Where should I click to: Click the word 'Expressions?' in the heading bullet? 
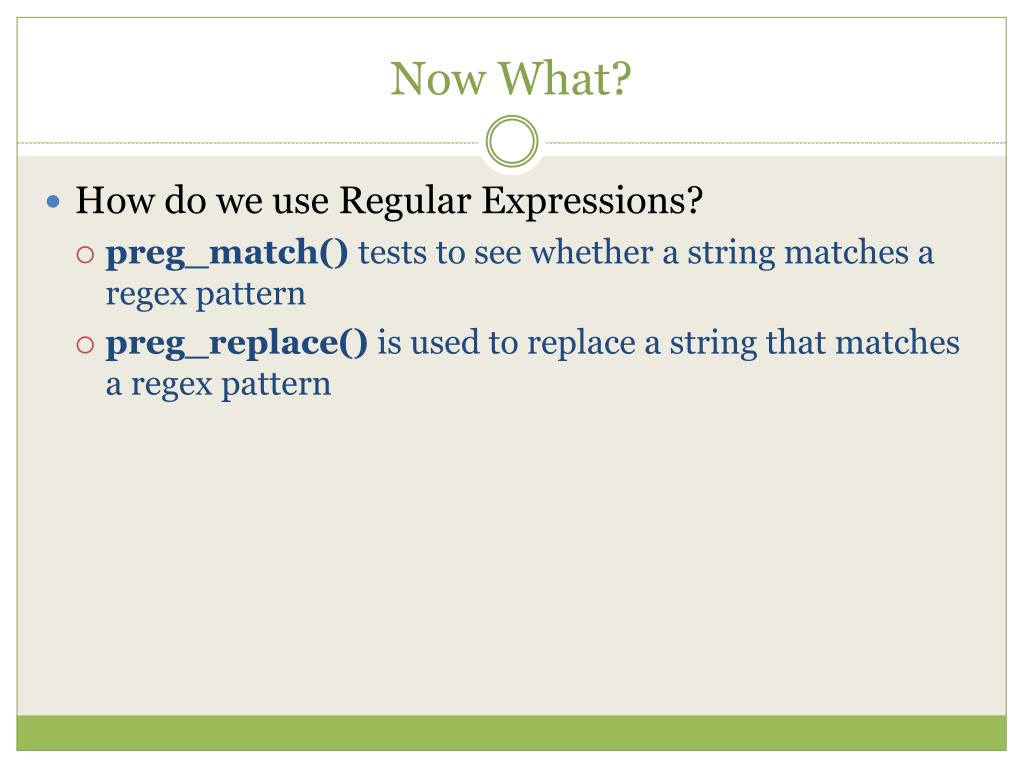(x=592, y=200)
